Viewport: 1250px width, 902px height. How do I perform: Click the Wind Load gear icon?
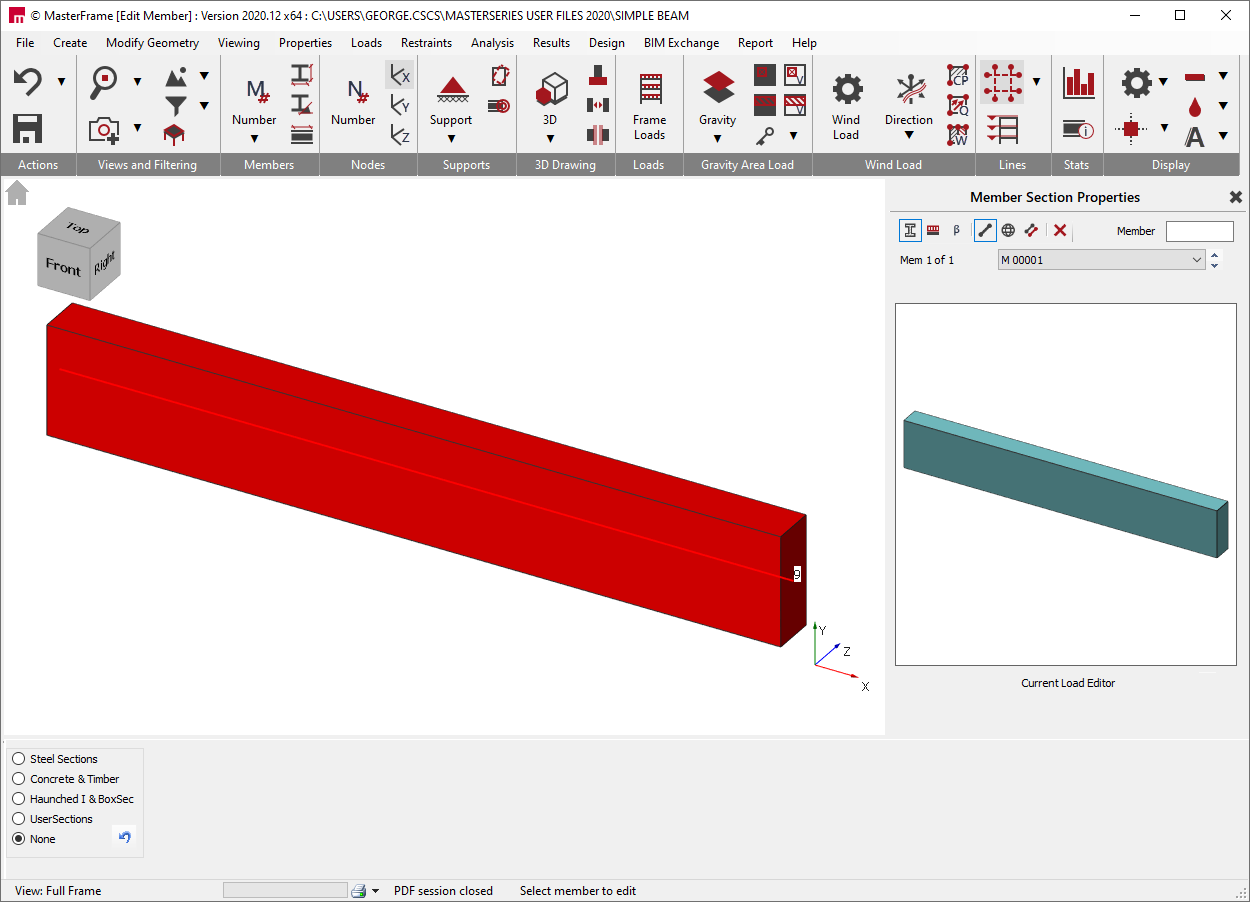click(847, 89)
